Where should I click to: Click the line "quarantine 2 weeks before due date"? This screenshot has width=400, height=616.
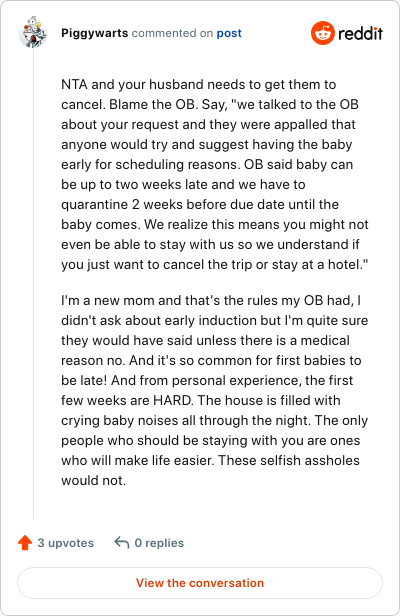click(x=200, y=204)
